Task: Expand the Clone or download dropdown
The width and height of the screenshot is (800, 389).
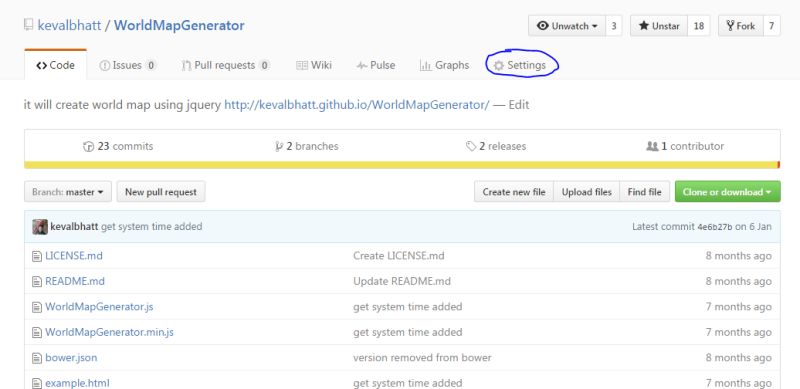Action: [728, 192]
